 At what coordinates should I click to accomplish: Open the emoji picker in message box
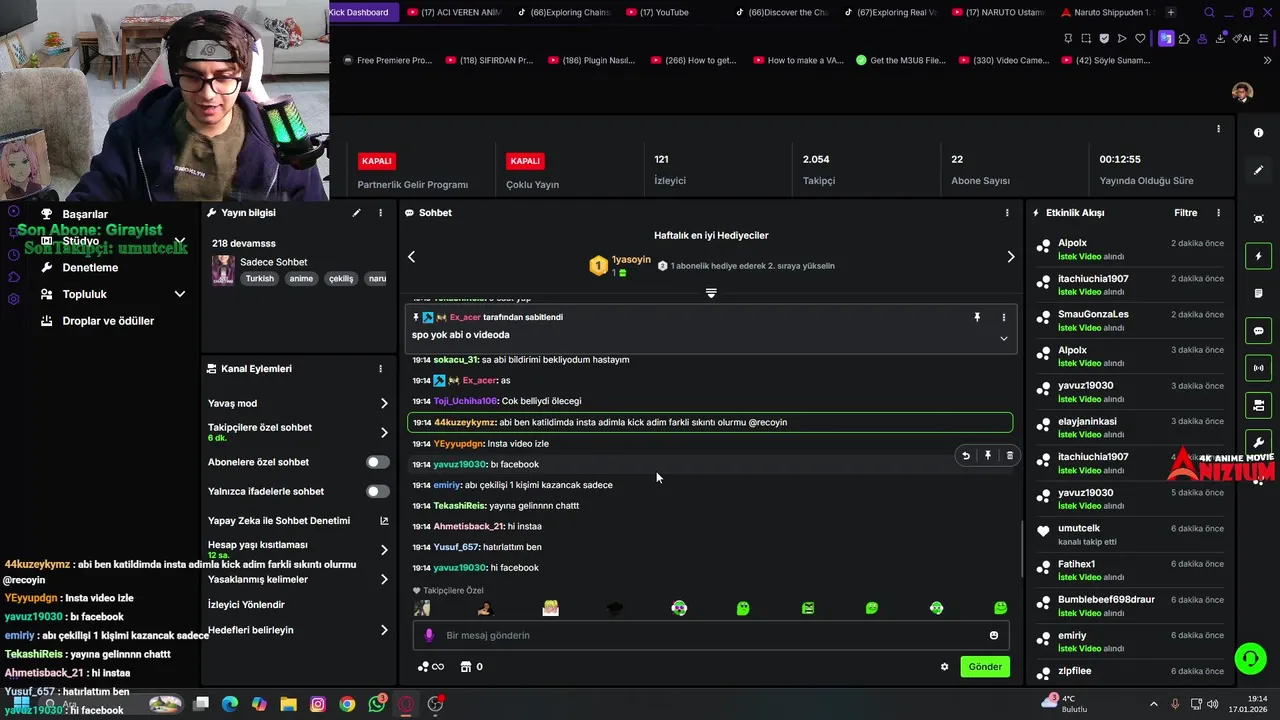point(994,635)
